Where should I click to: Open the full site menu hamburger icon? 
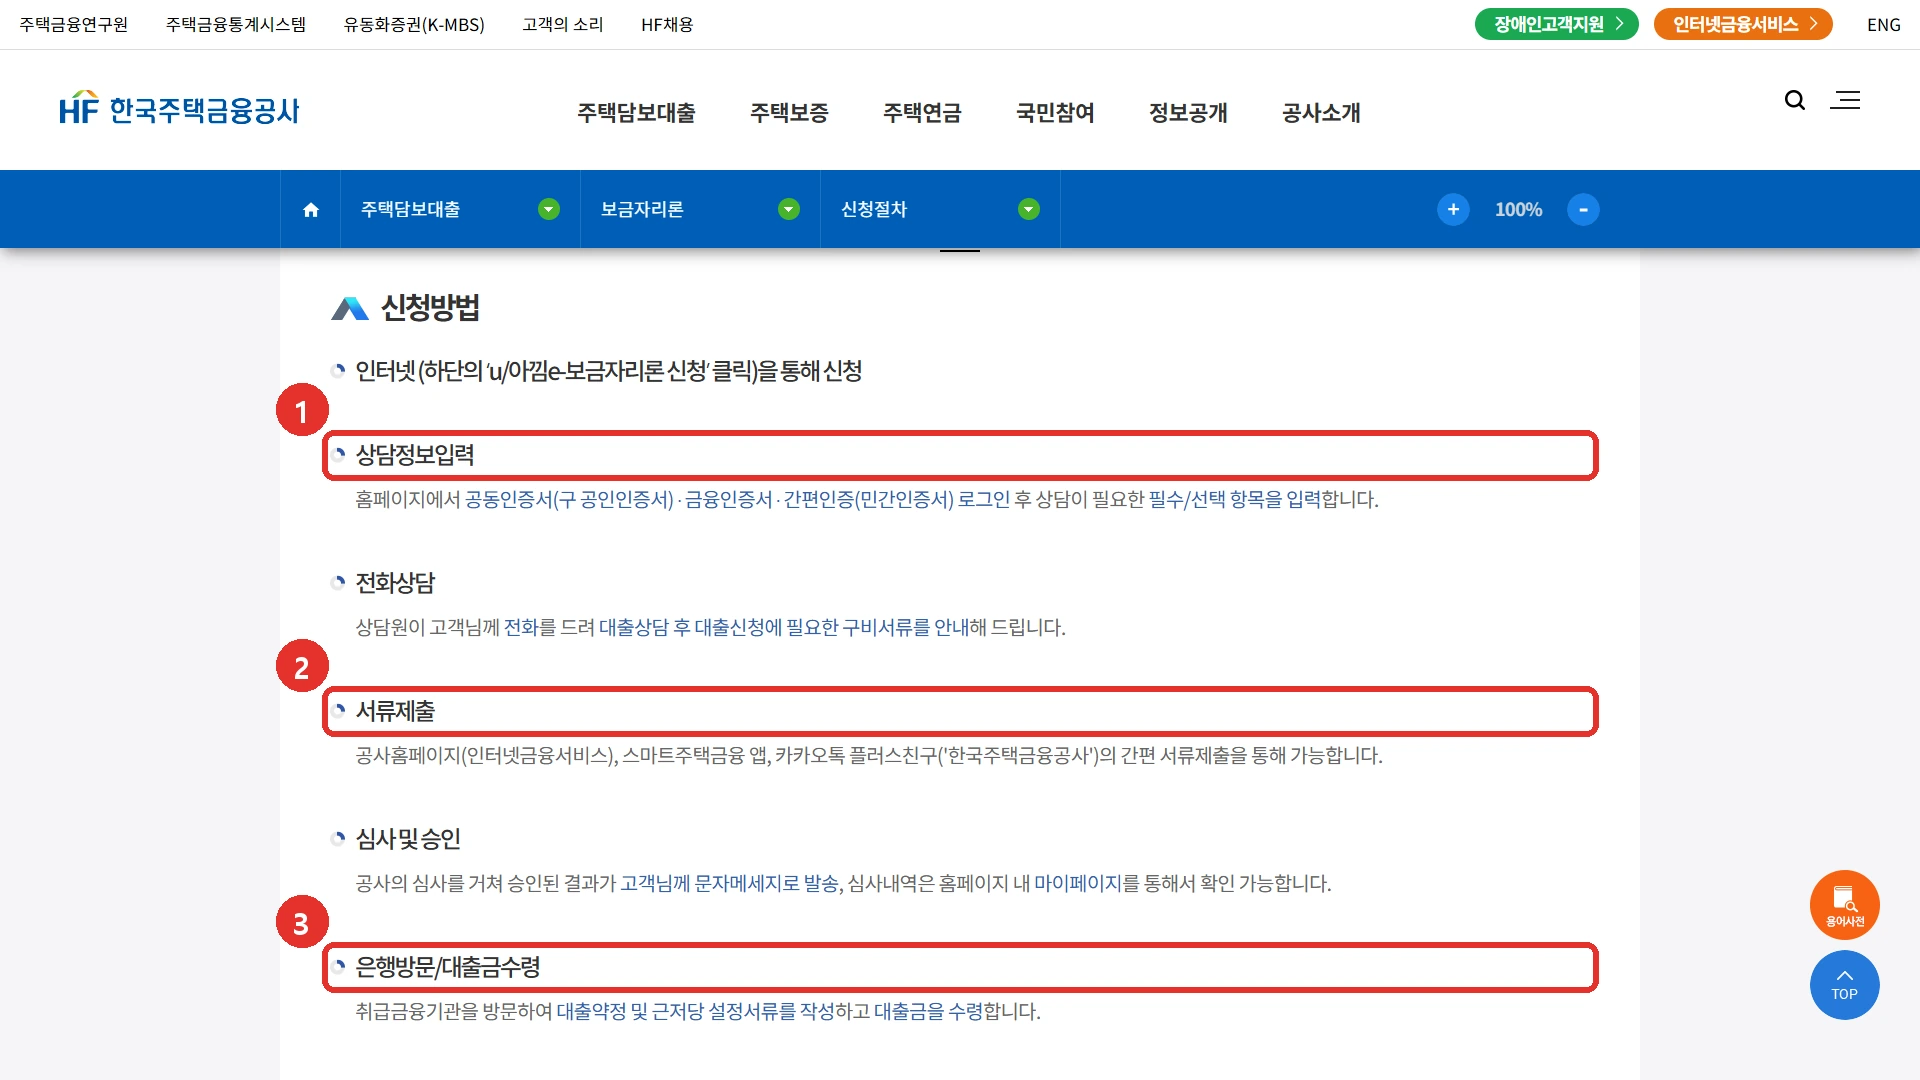[x=1845, y=100]
